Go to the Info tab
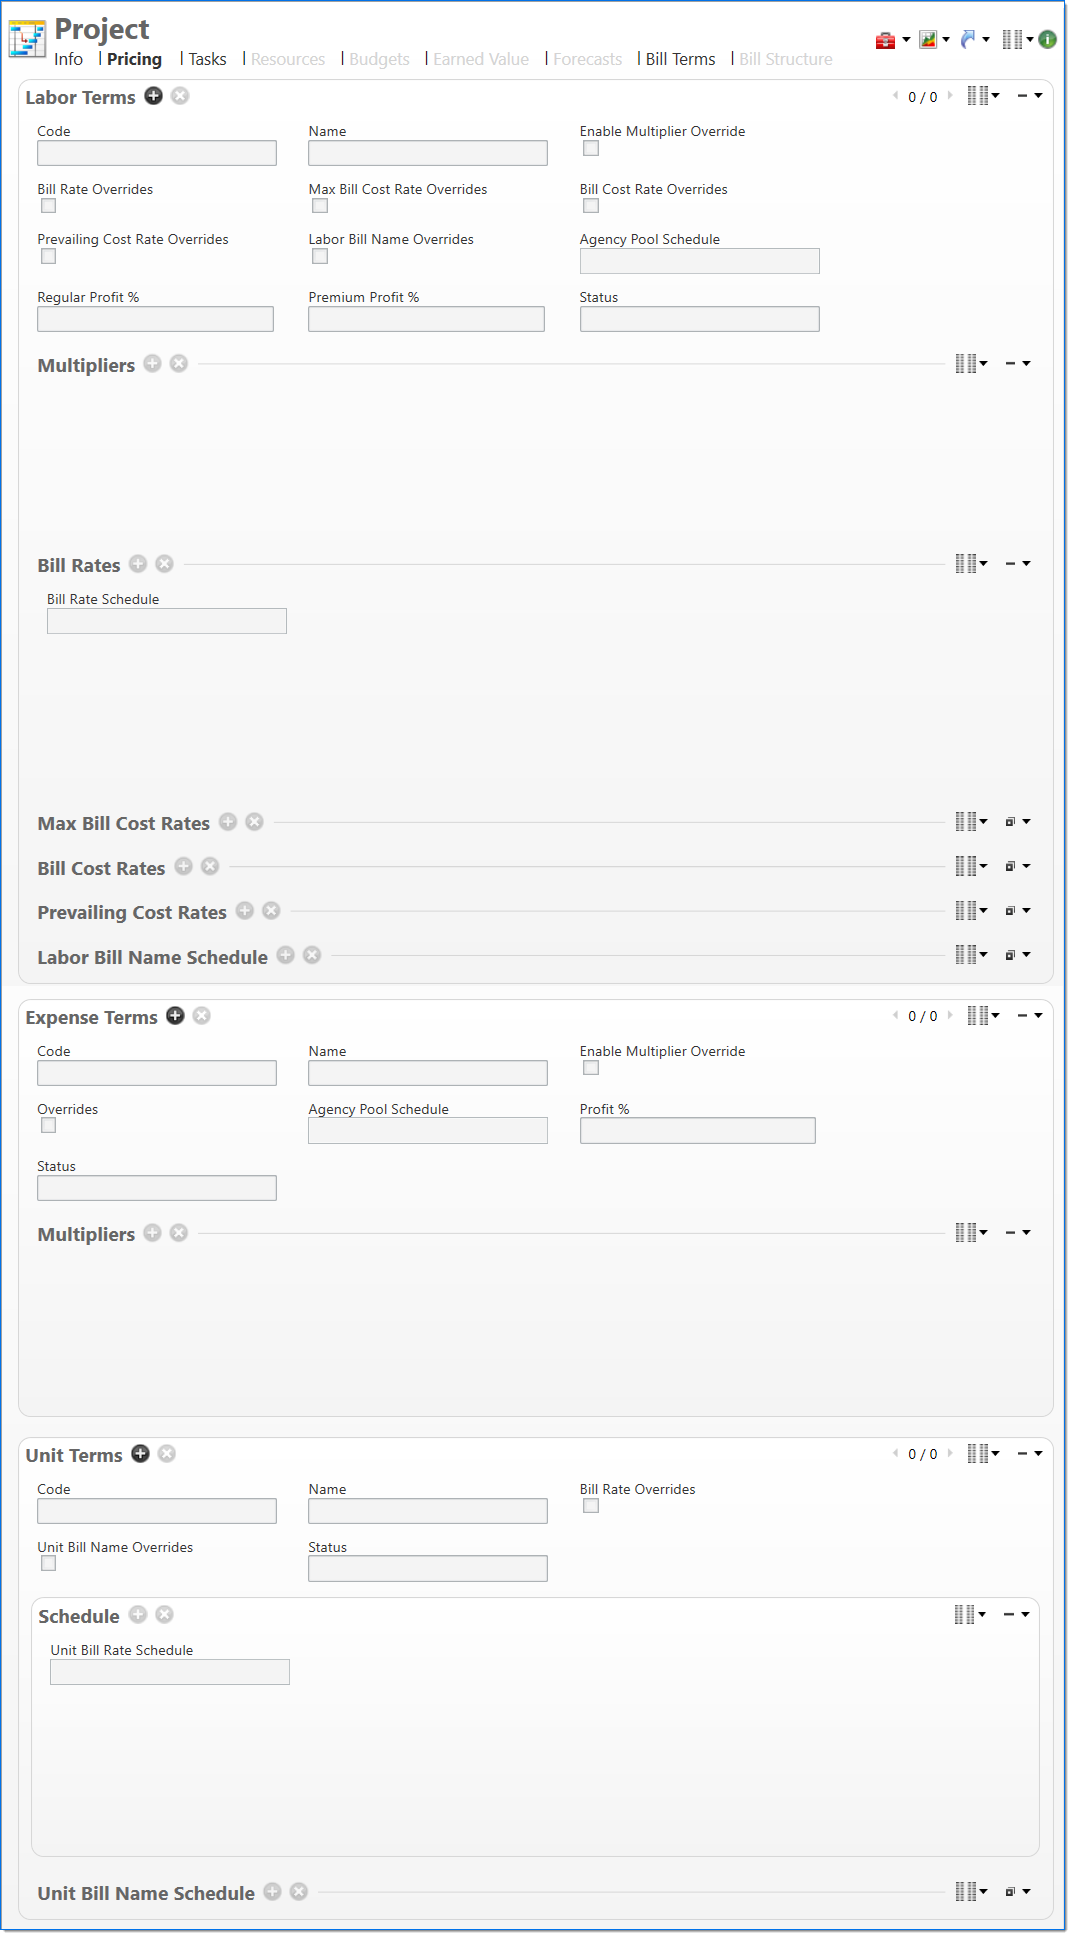Screen dimensions: 1071x1936 click(68, 60)
